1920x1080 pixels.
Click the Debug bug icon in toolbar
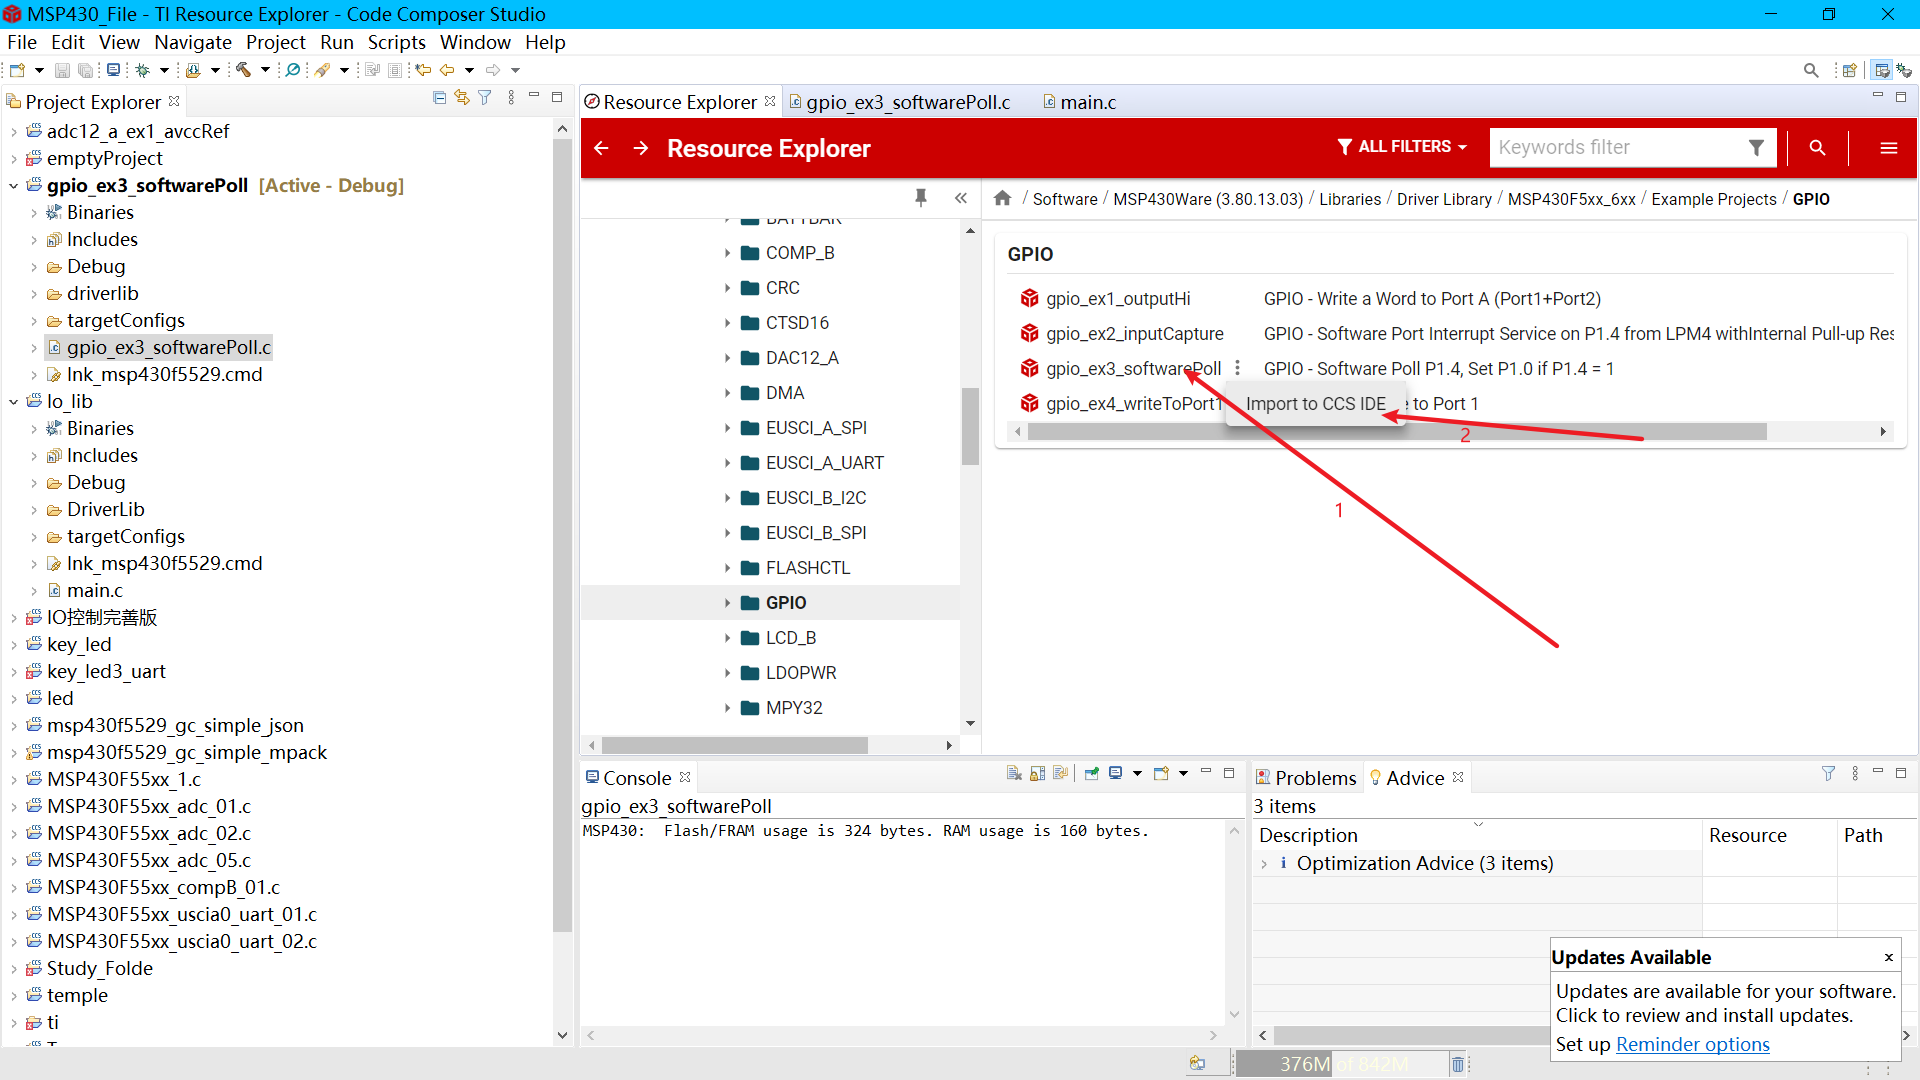point(143,70)
